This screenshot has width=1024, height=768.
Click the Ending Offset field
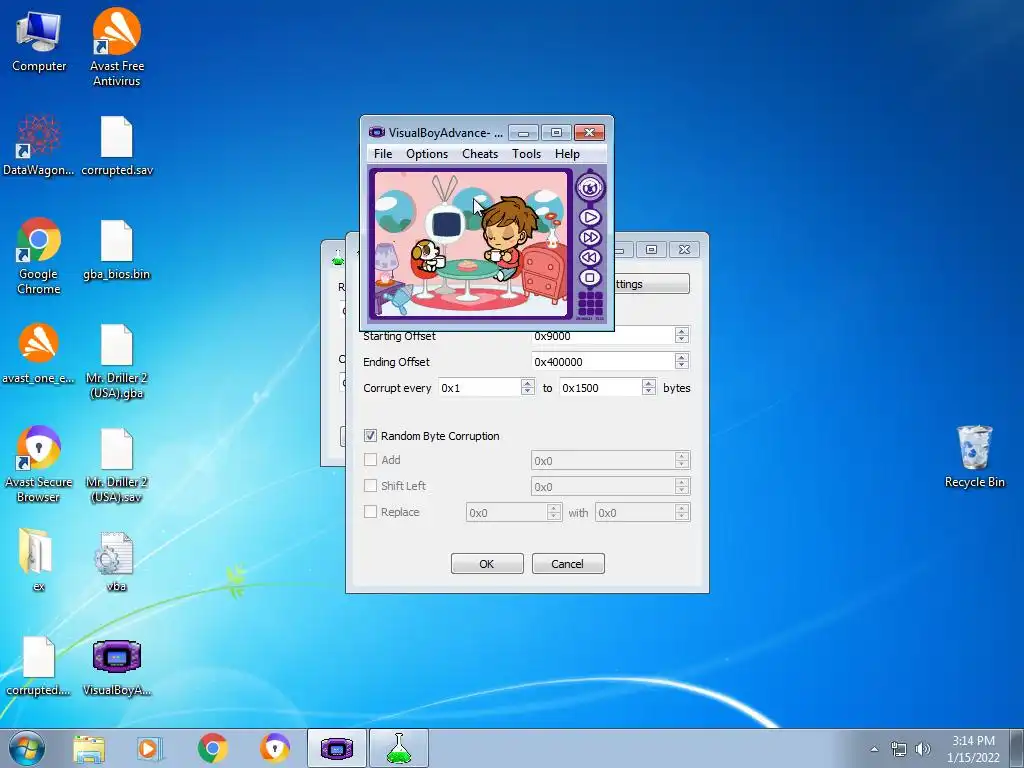click(603, 361)
